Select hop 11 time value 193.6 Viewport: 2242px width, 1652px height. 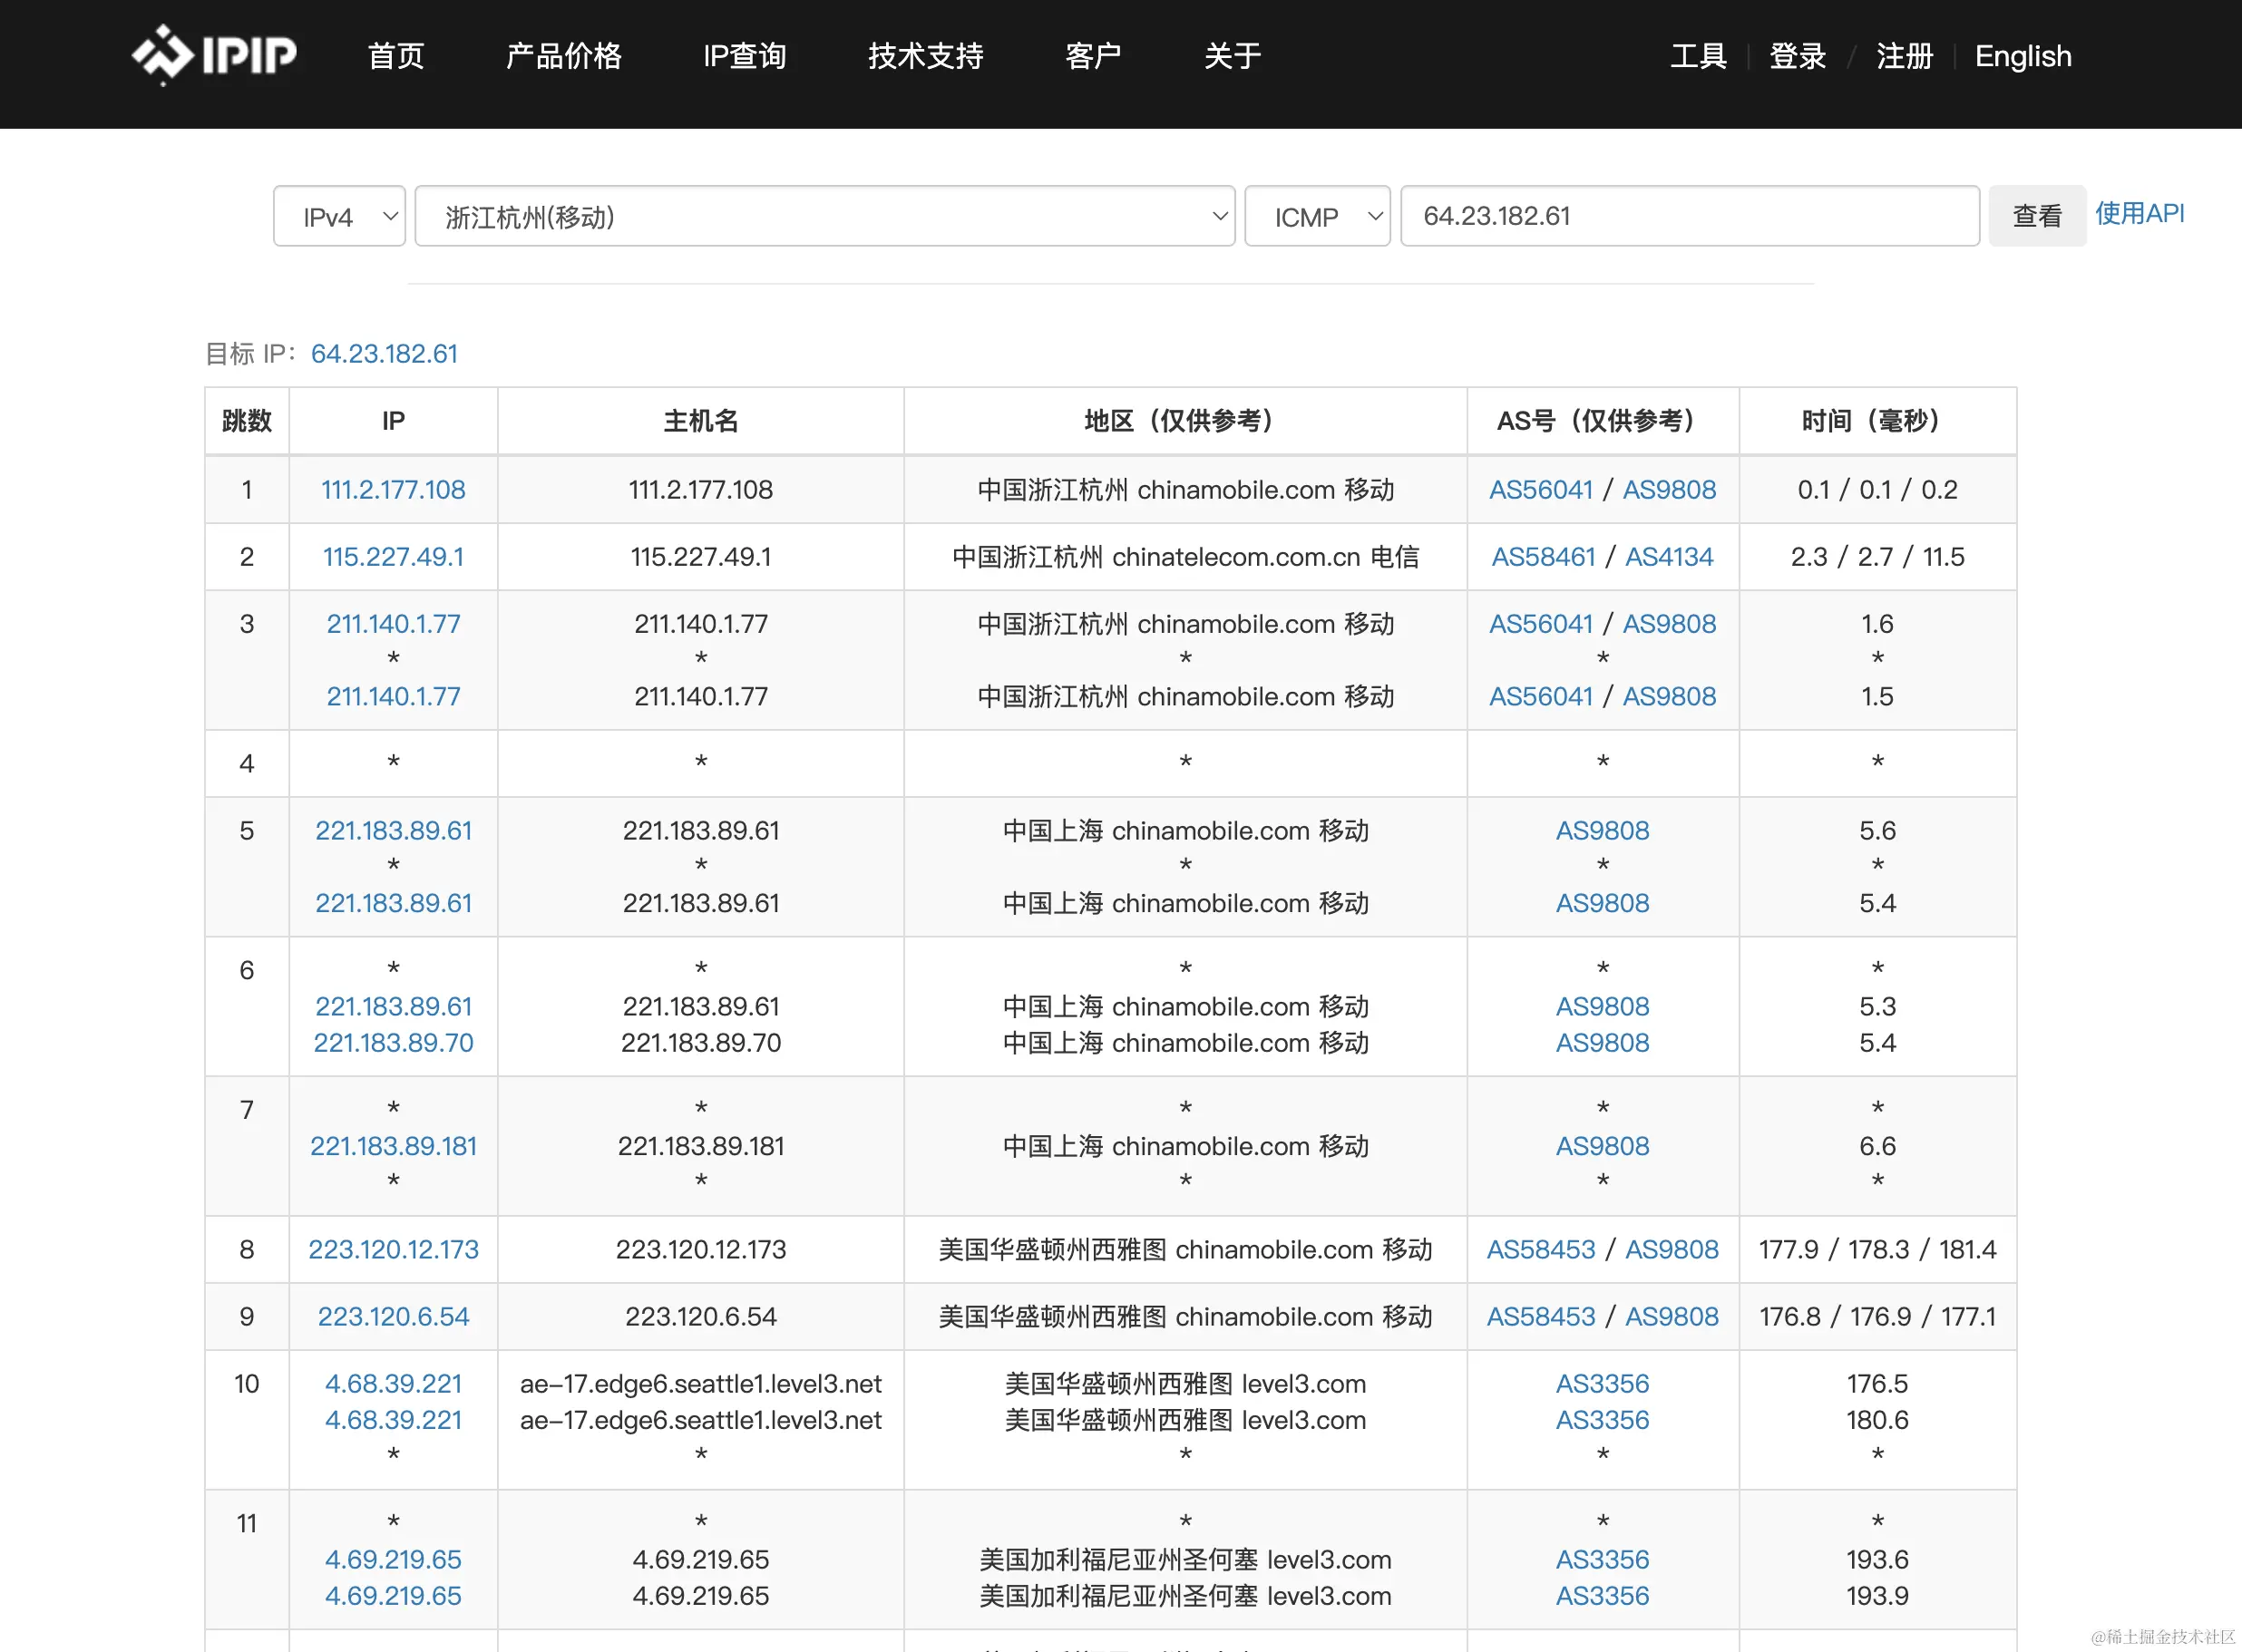(x=1877, y=1560)
